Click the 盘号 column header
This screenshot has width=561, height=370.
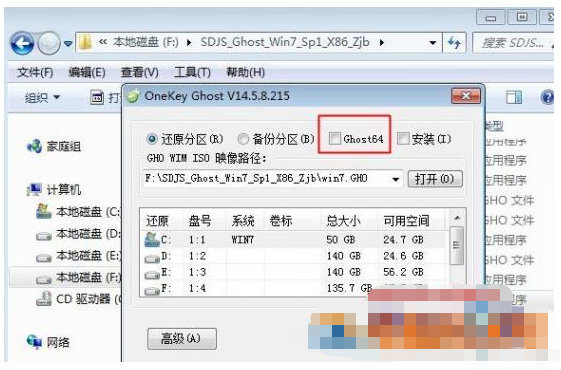(200, 221)
